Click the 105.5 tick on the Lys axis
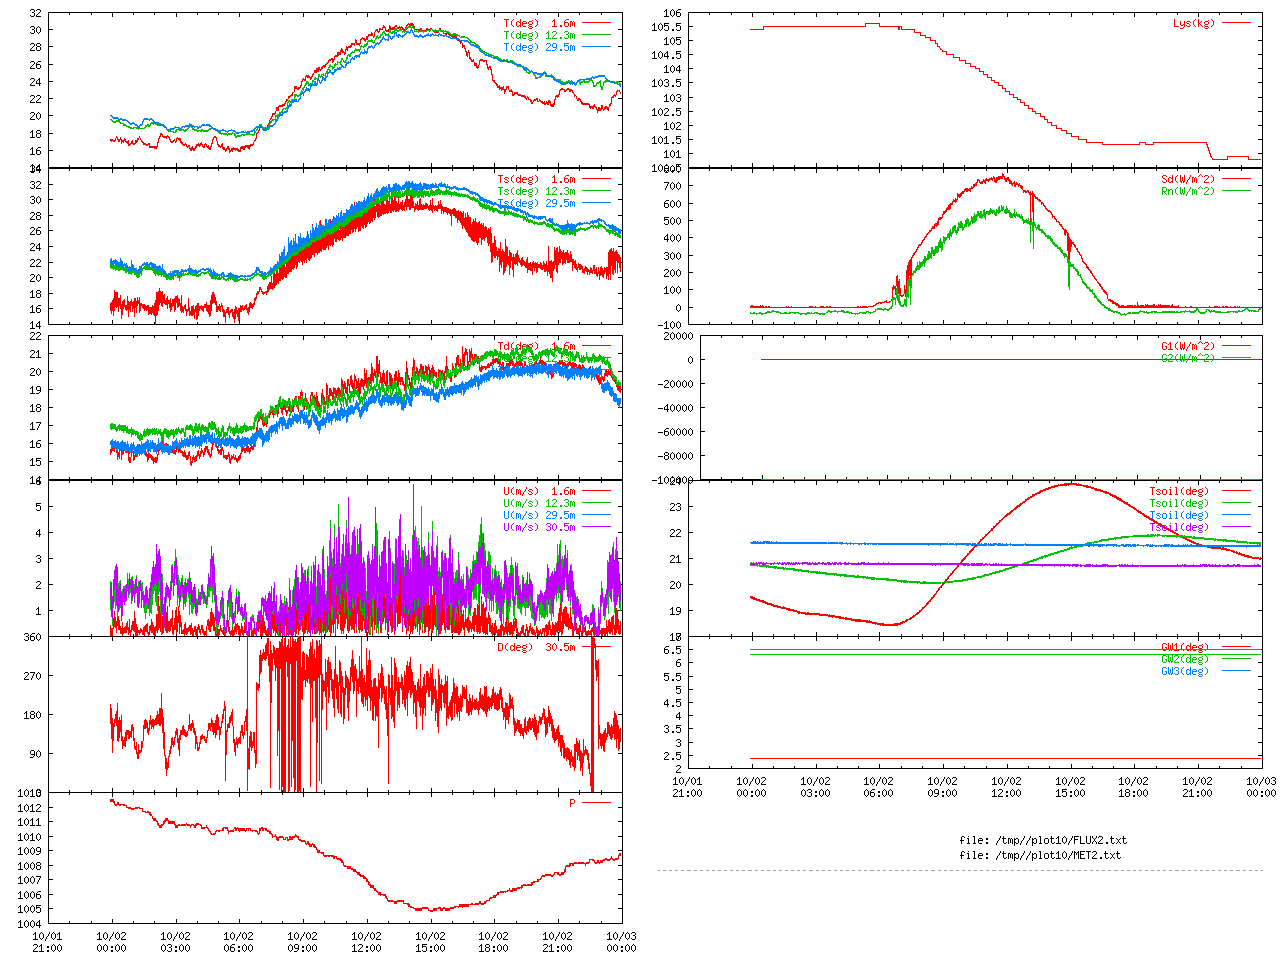 coord(669,27)
